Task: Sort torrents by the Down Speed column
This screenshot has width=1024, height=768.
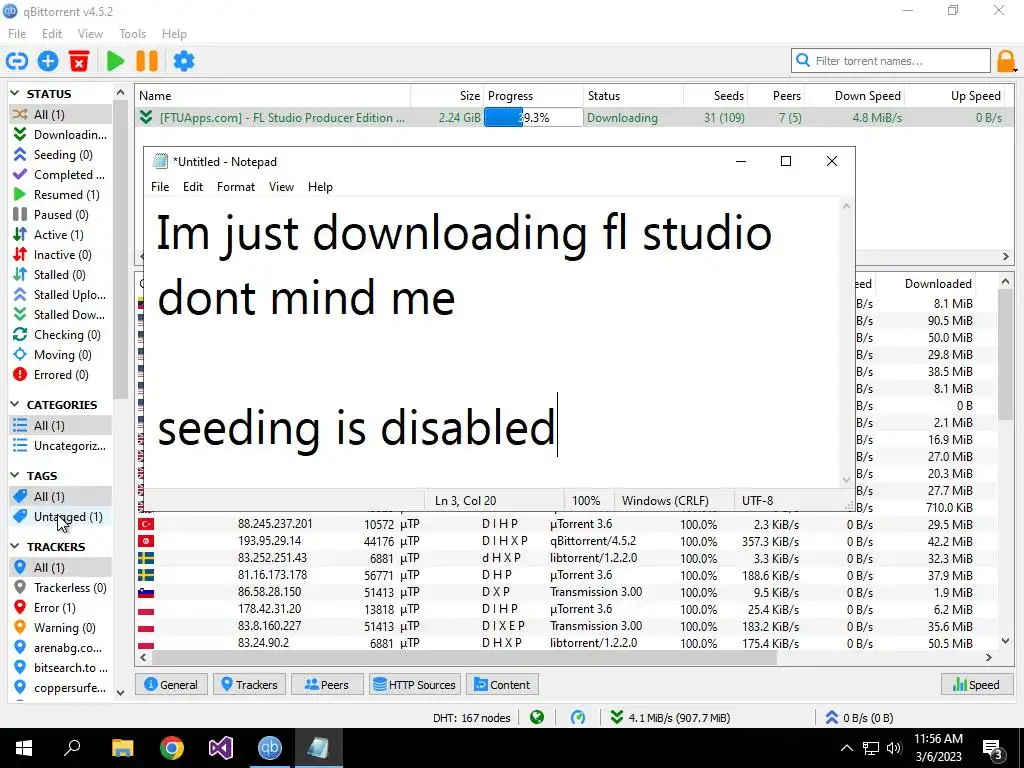Action: (856, 96)
